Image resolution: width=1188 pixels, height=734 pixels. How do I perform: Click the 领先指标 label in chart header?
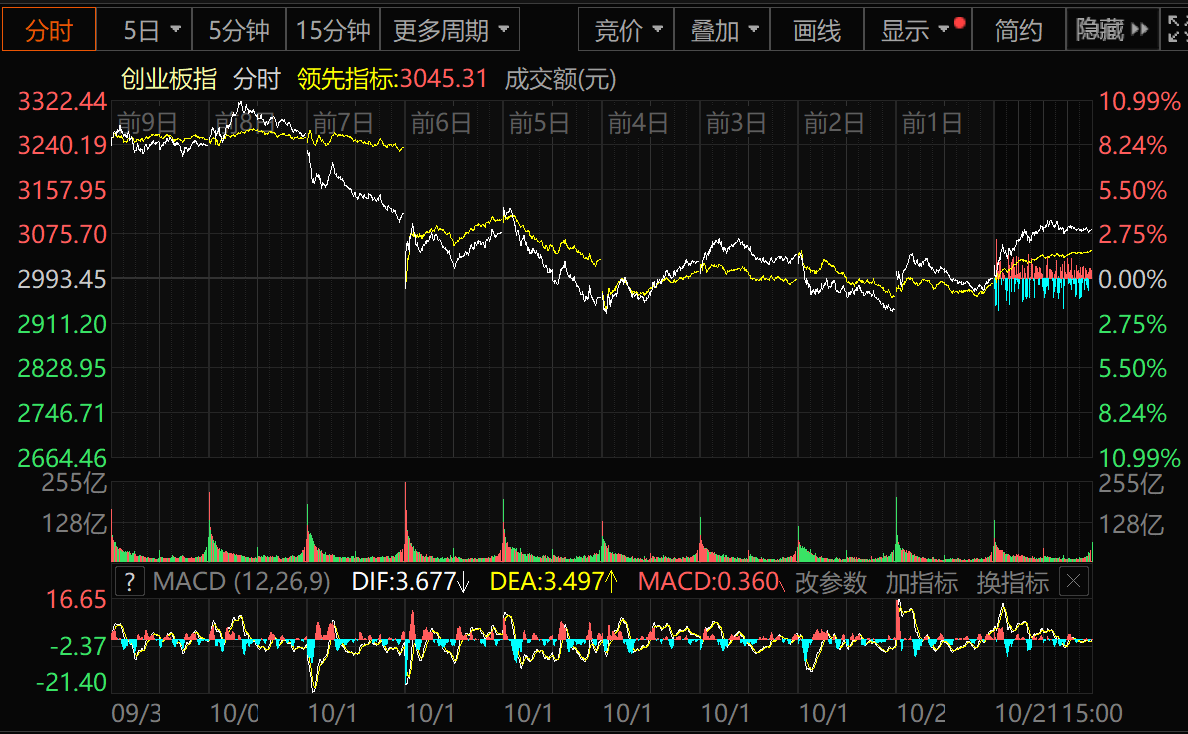pyautogui.click(x=347, y=79)
